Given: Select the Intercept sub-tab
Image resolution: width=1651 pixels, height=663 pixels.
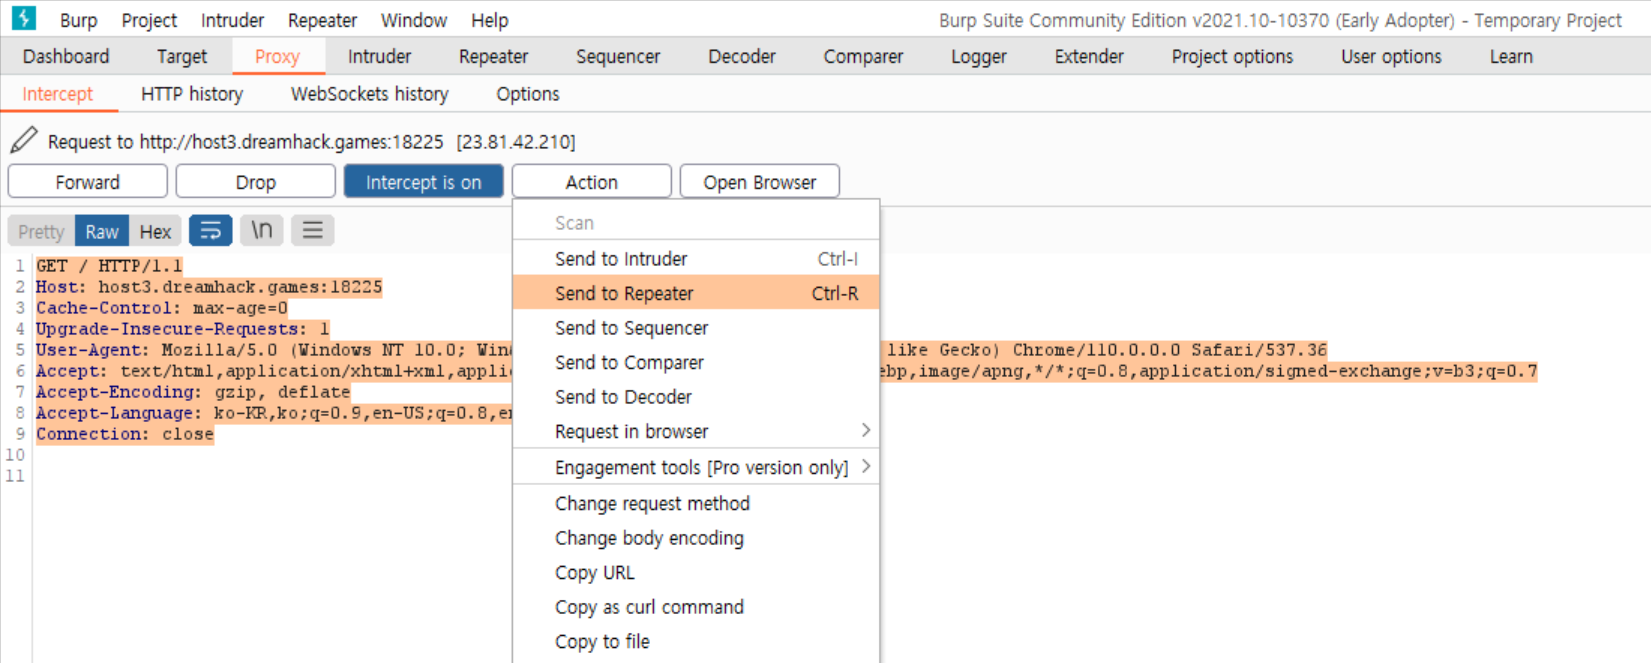Looking at the screenshot, I should tap(58, 94).
